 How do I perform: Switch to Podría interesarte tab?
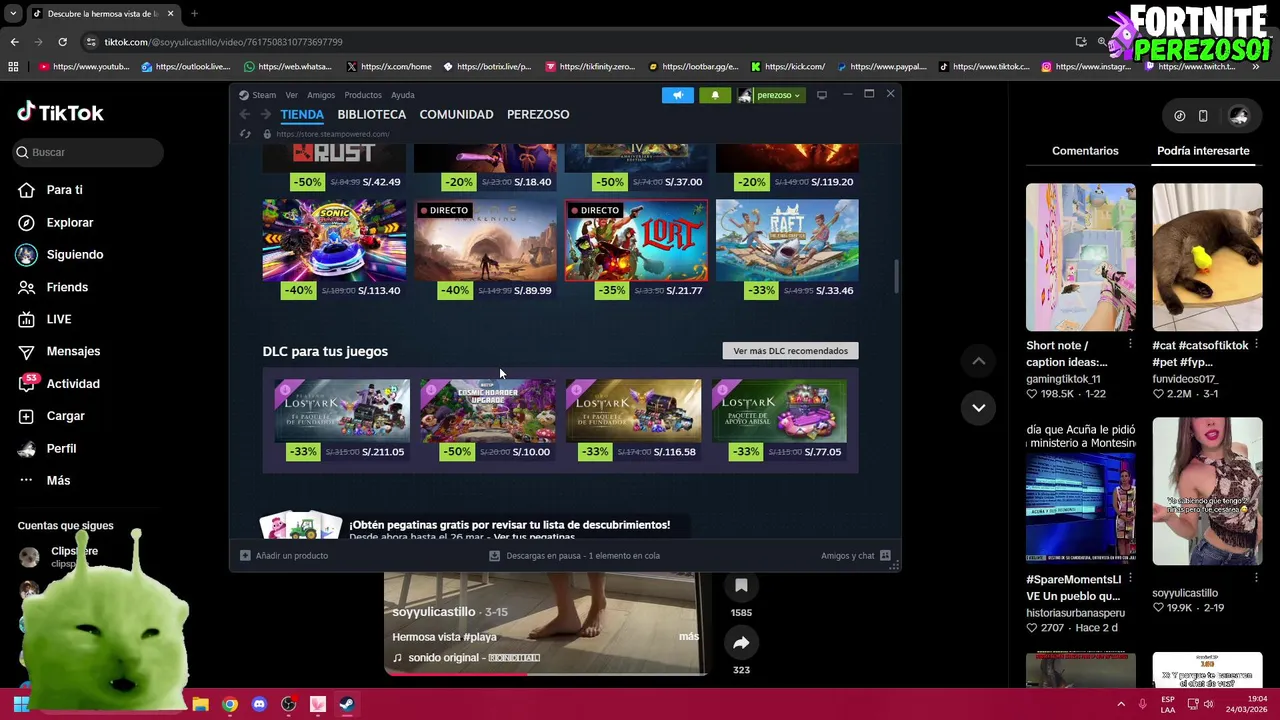tap(1203, 151)
